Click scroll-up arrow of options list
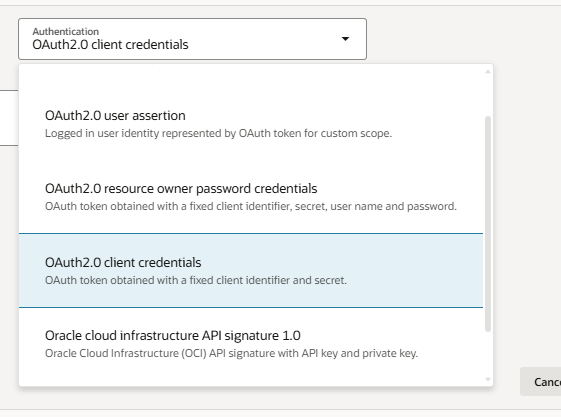The image size is (561, 417). (x=488, y=72)
